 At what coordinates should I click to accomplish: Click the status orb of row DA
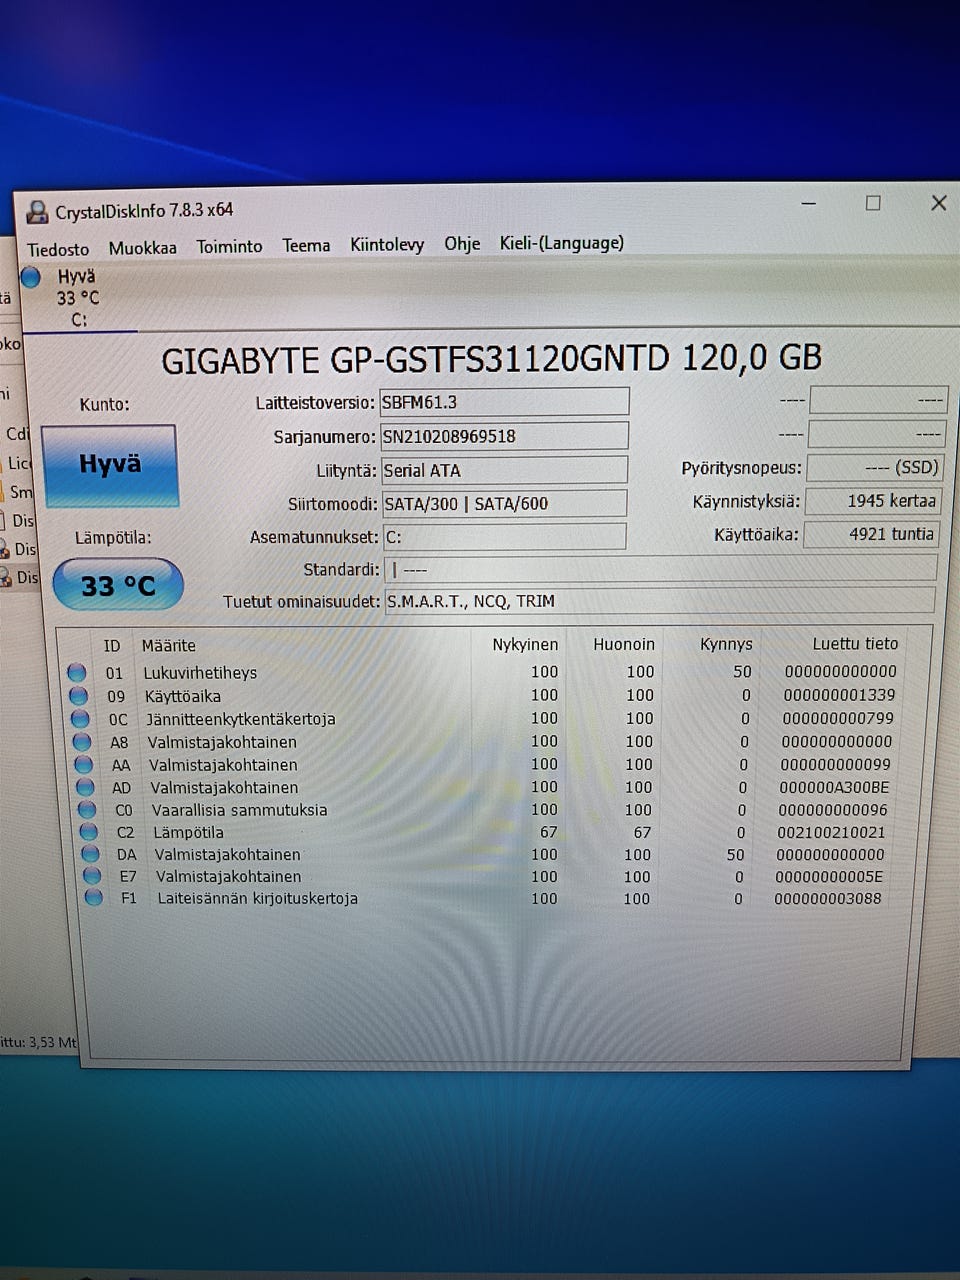[91, 854]
